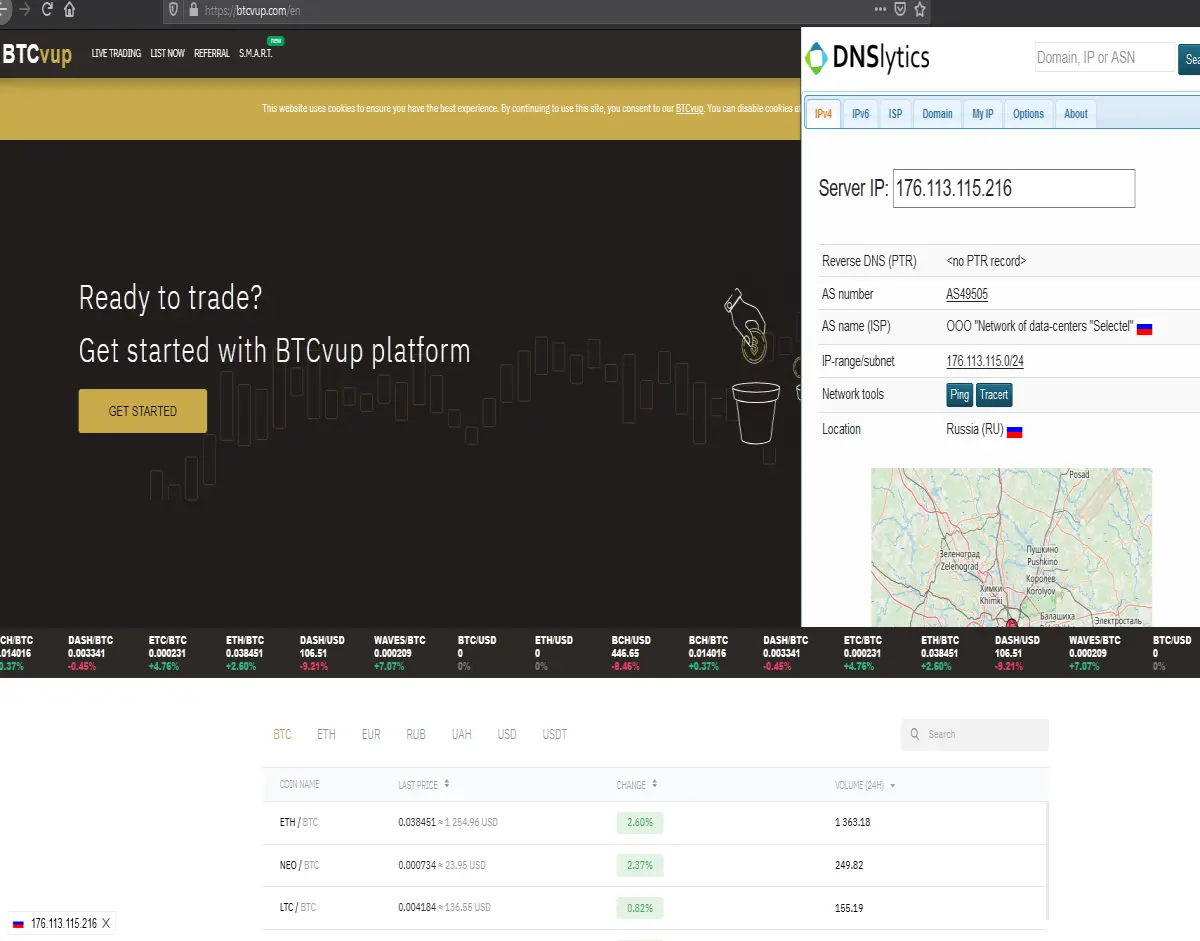Click the DNSlytics logo
Screen dimensions: 1200x941
[868, 59]
